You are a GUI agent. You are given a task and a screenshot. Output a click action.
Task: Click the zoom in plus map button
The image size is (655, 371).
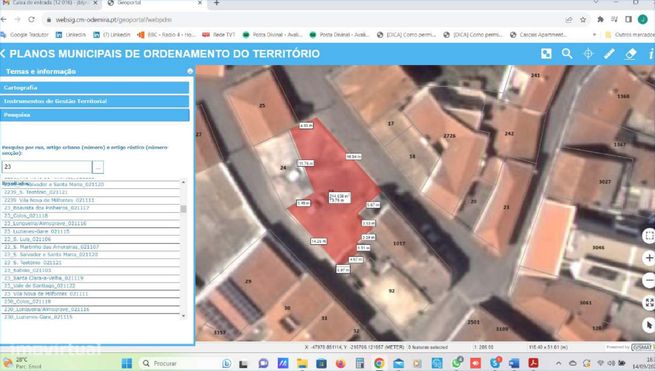click(x=649, y=258)
